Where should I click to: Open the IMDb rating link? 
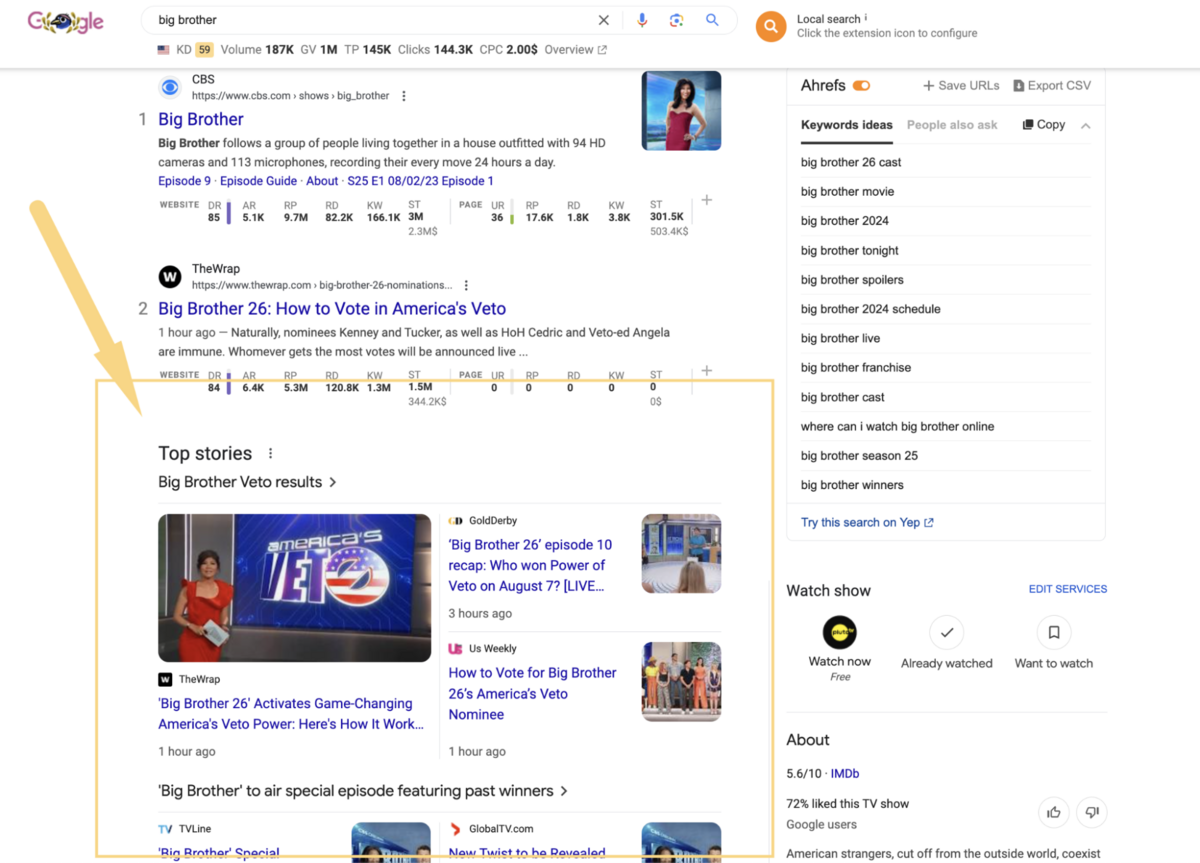pyautogui.click(x=845, y=774)
